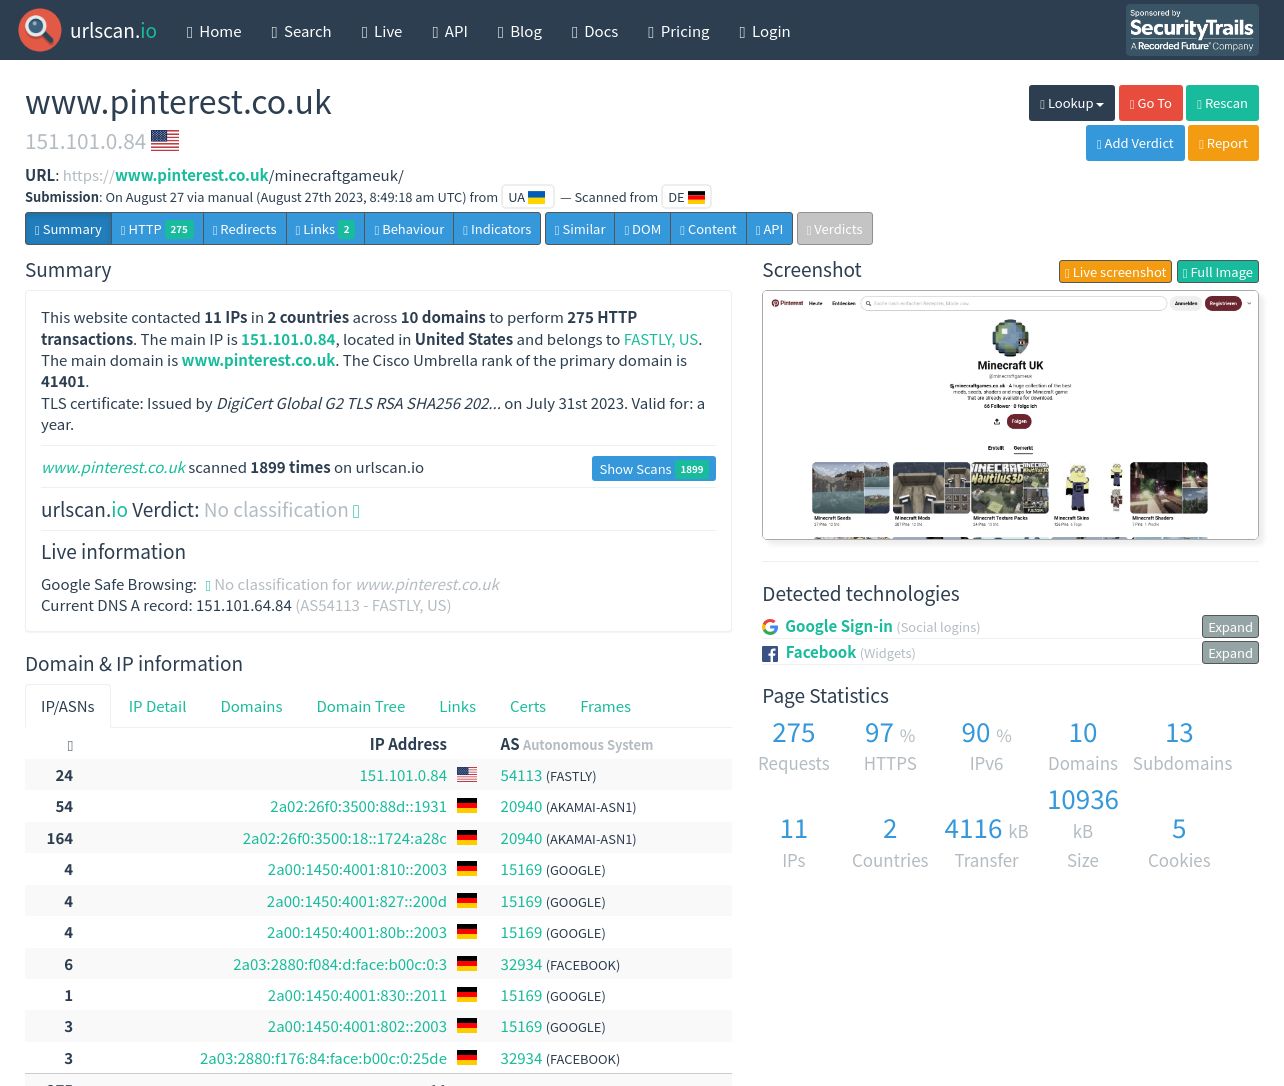Open the Domain Tree tab
Image resolution: width=1284 pixels, height=1086 pixels.
[x=361, y=707]
